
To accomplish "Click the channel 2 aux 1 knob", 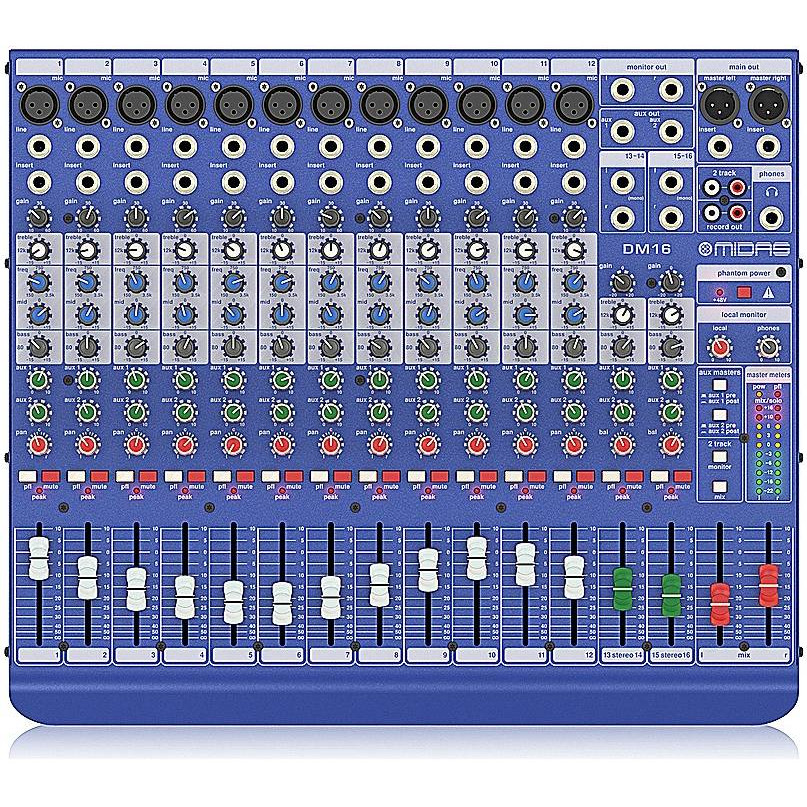I will pos(87,380).
